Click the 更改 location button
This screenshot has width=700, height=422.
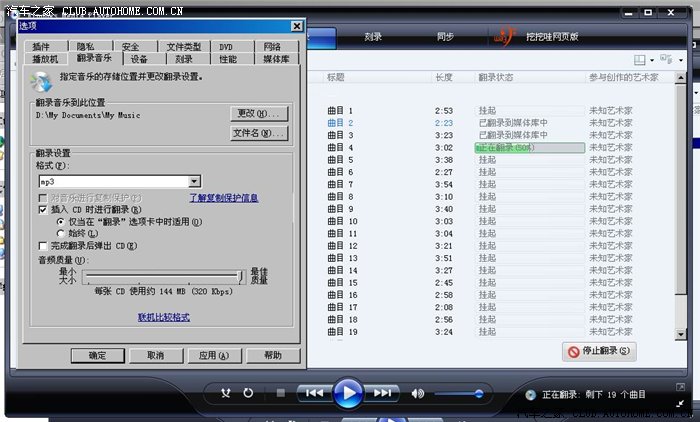(258, 113)
